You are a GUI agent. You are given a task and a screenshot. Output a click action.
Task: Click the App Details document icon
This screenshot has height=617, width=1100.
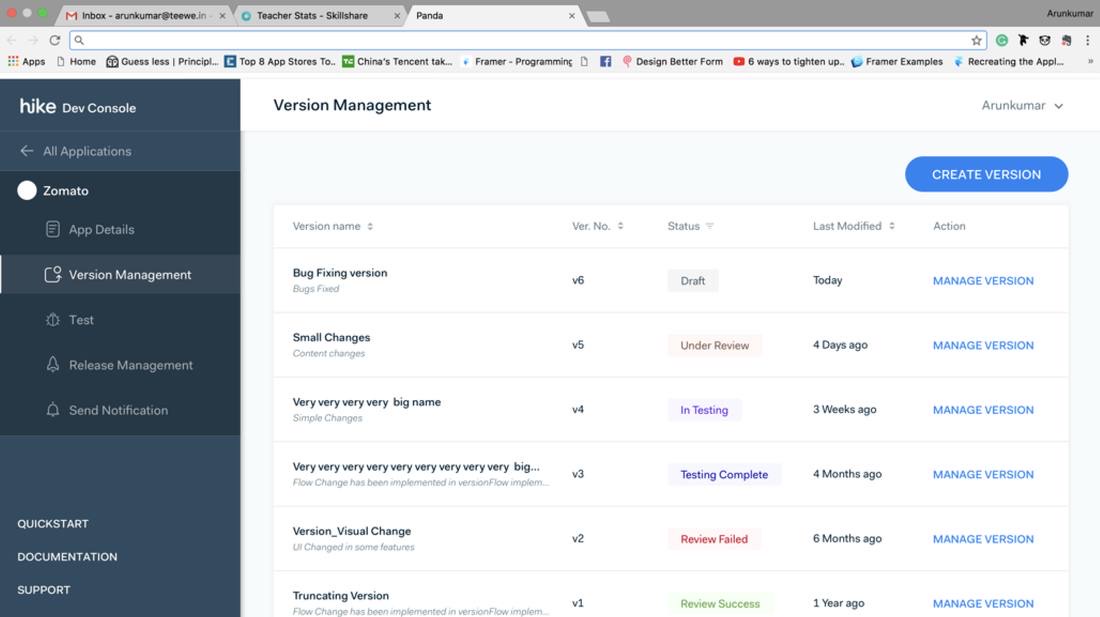click(53, 229)
